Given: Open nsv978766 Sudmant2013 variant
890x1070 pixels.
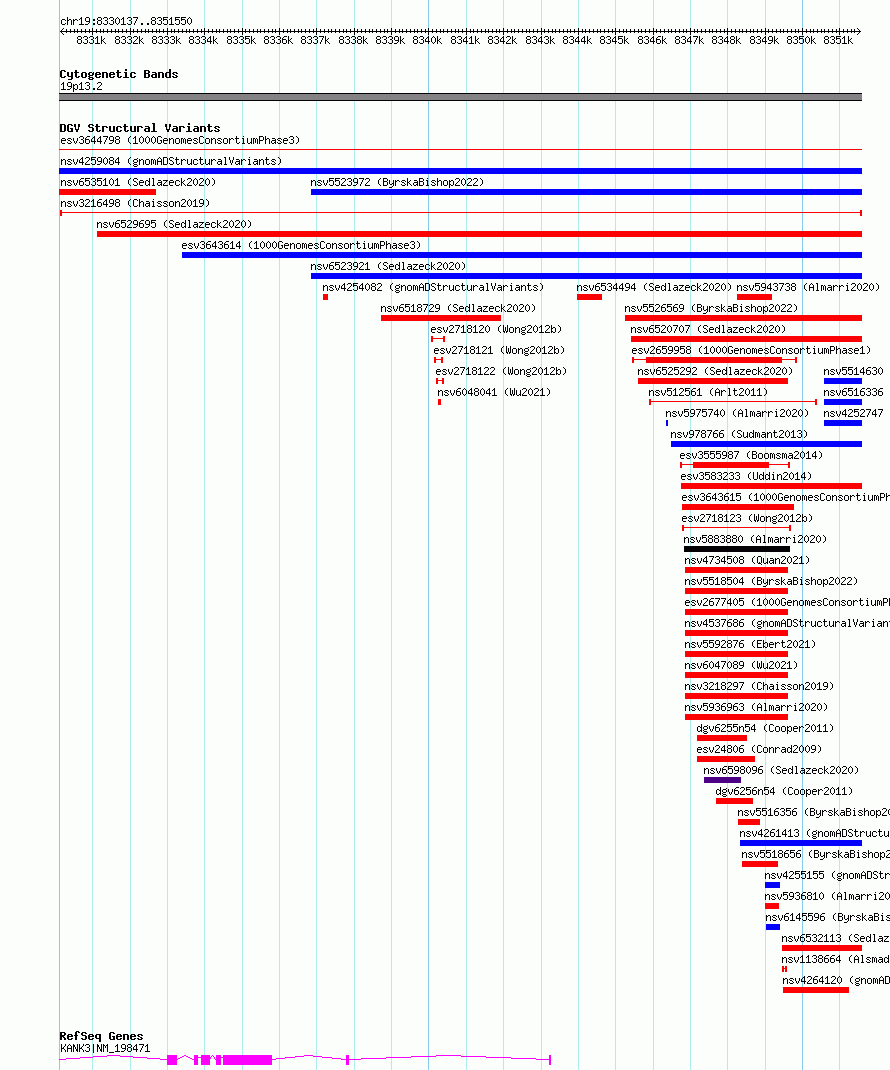Looking at the screenshot, I should [x=738, y=434].
